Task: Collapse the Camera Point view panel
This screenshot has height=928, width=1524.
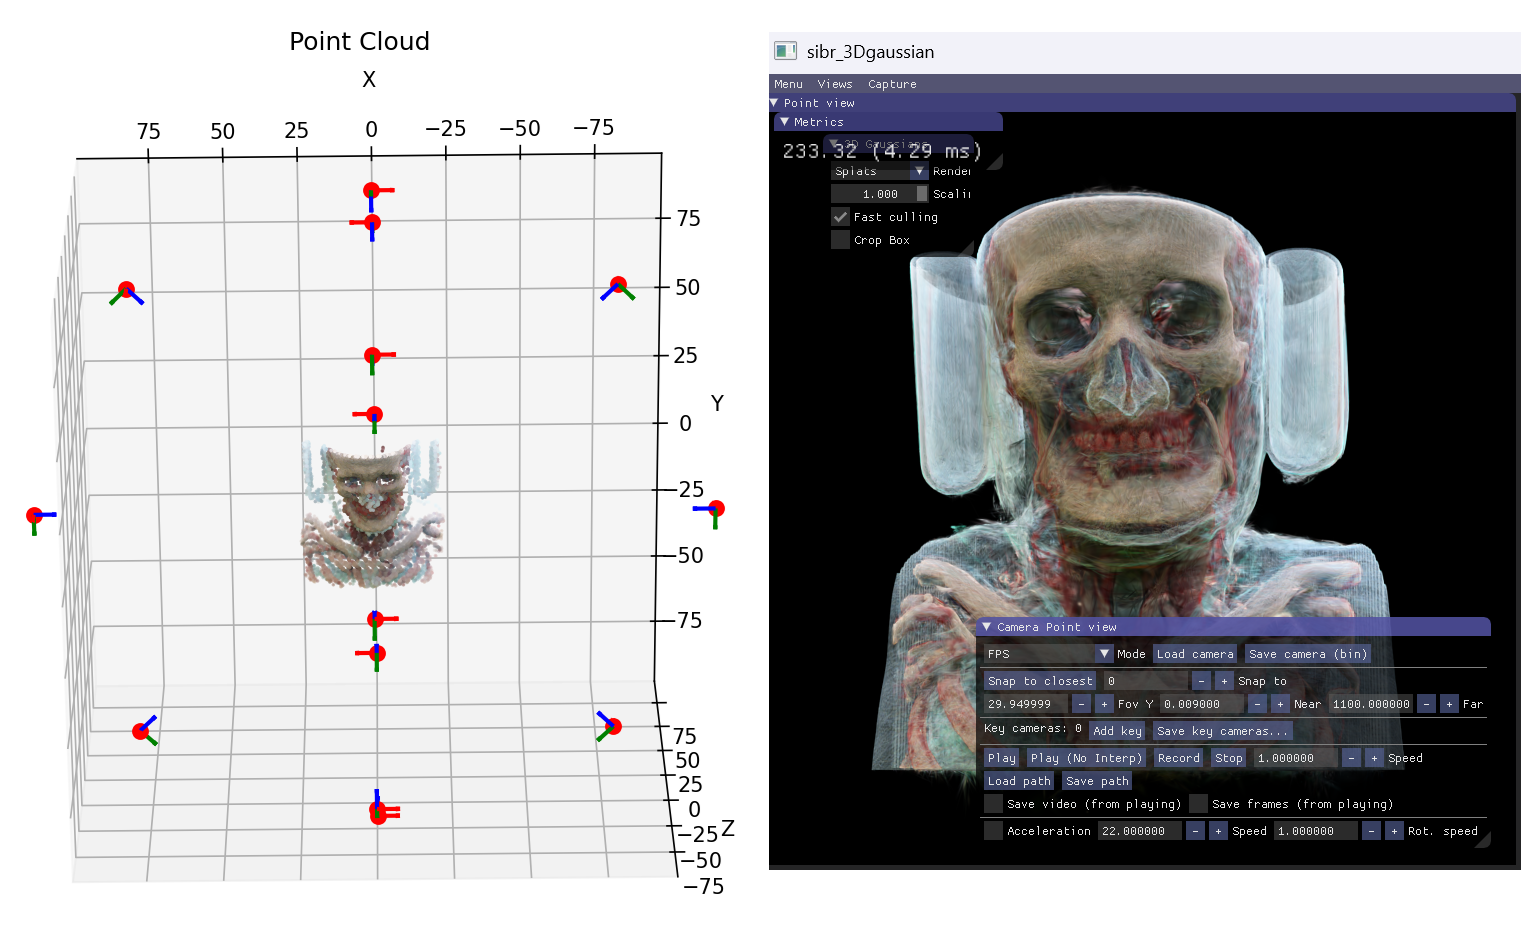Action: [x=987, y=627]
